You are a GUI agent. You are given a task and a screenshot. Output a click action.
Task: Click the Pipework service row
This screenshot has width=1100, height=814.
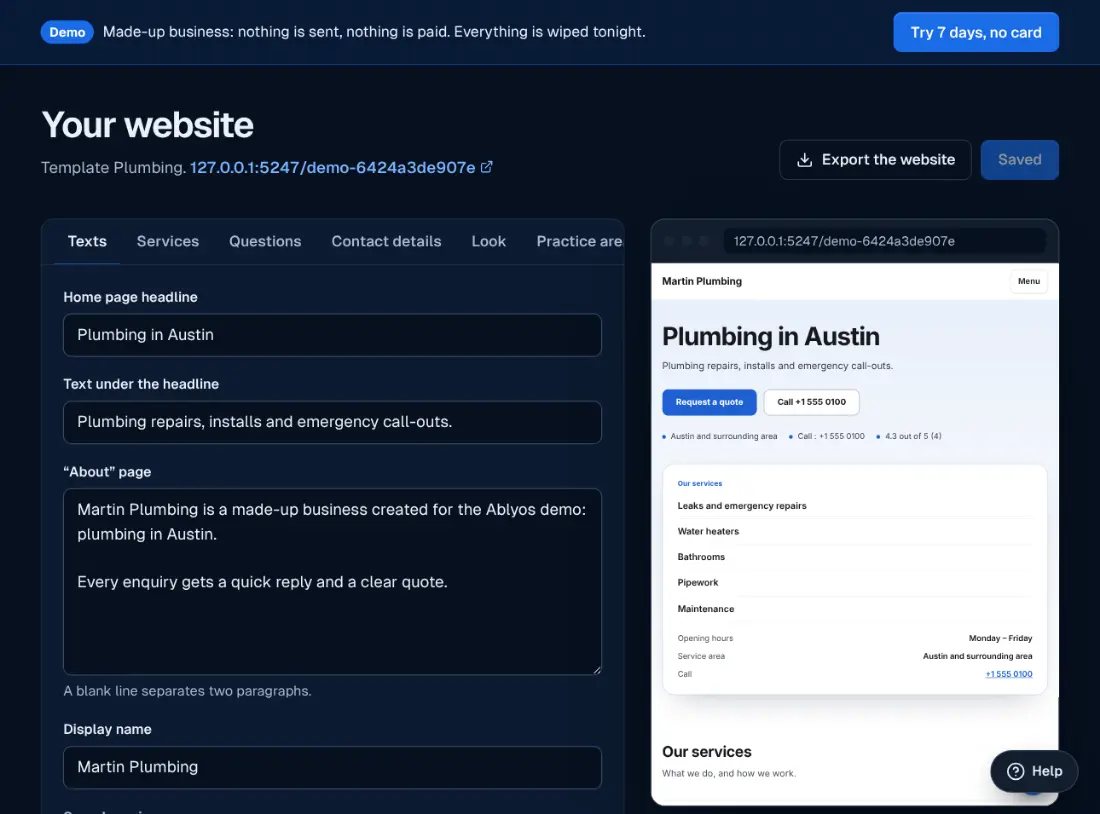(x=854, y=583)
